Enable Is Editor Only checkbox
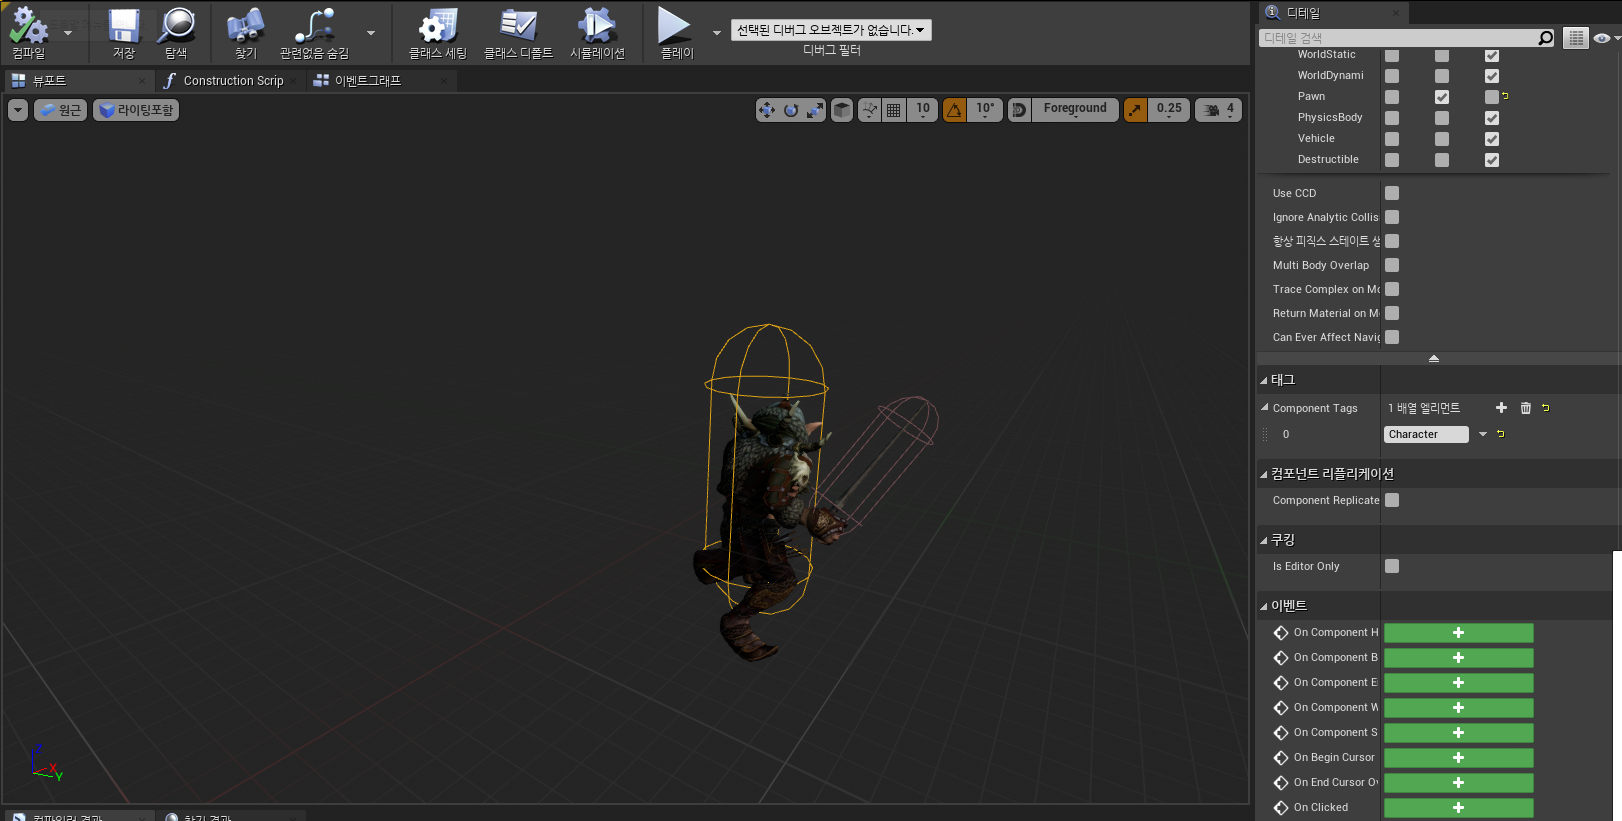The width and height of the screenshot is (1622, 821). point(1392,566)
